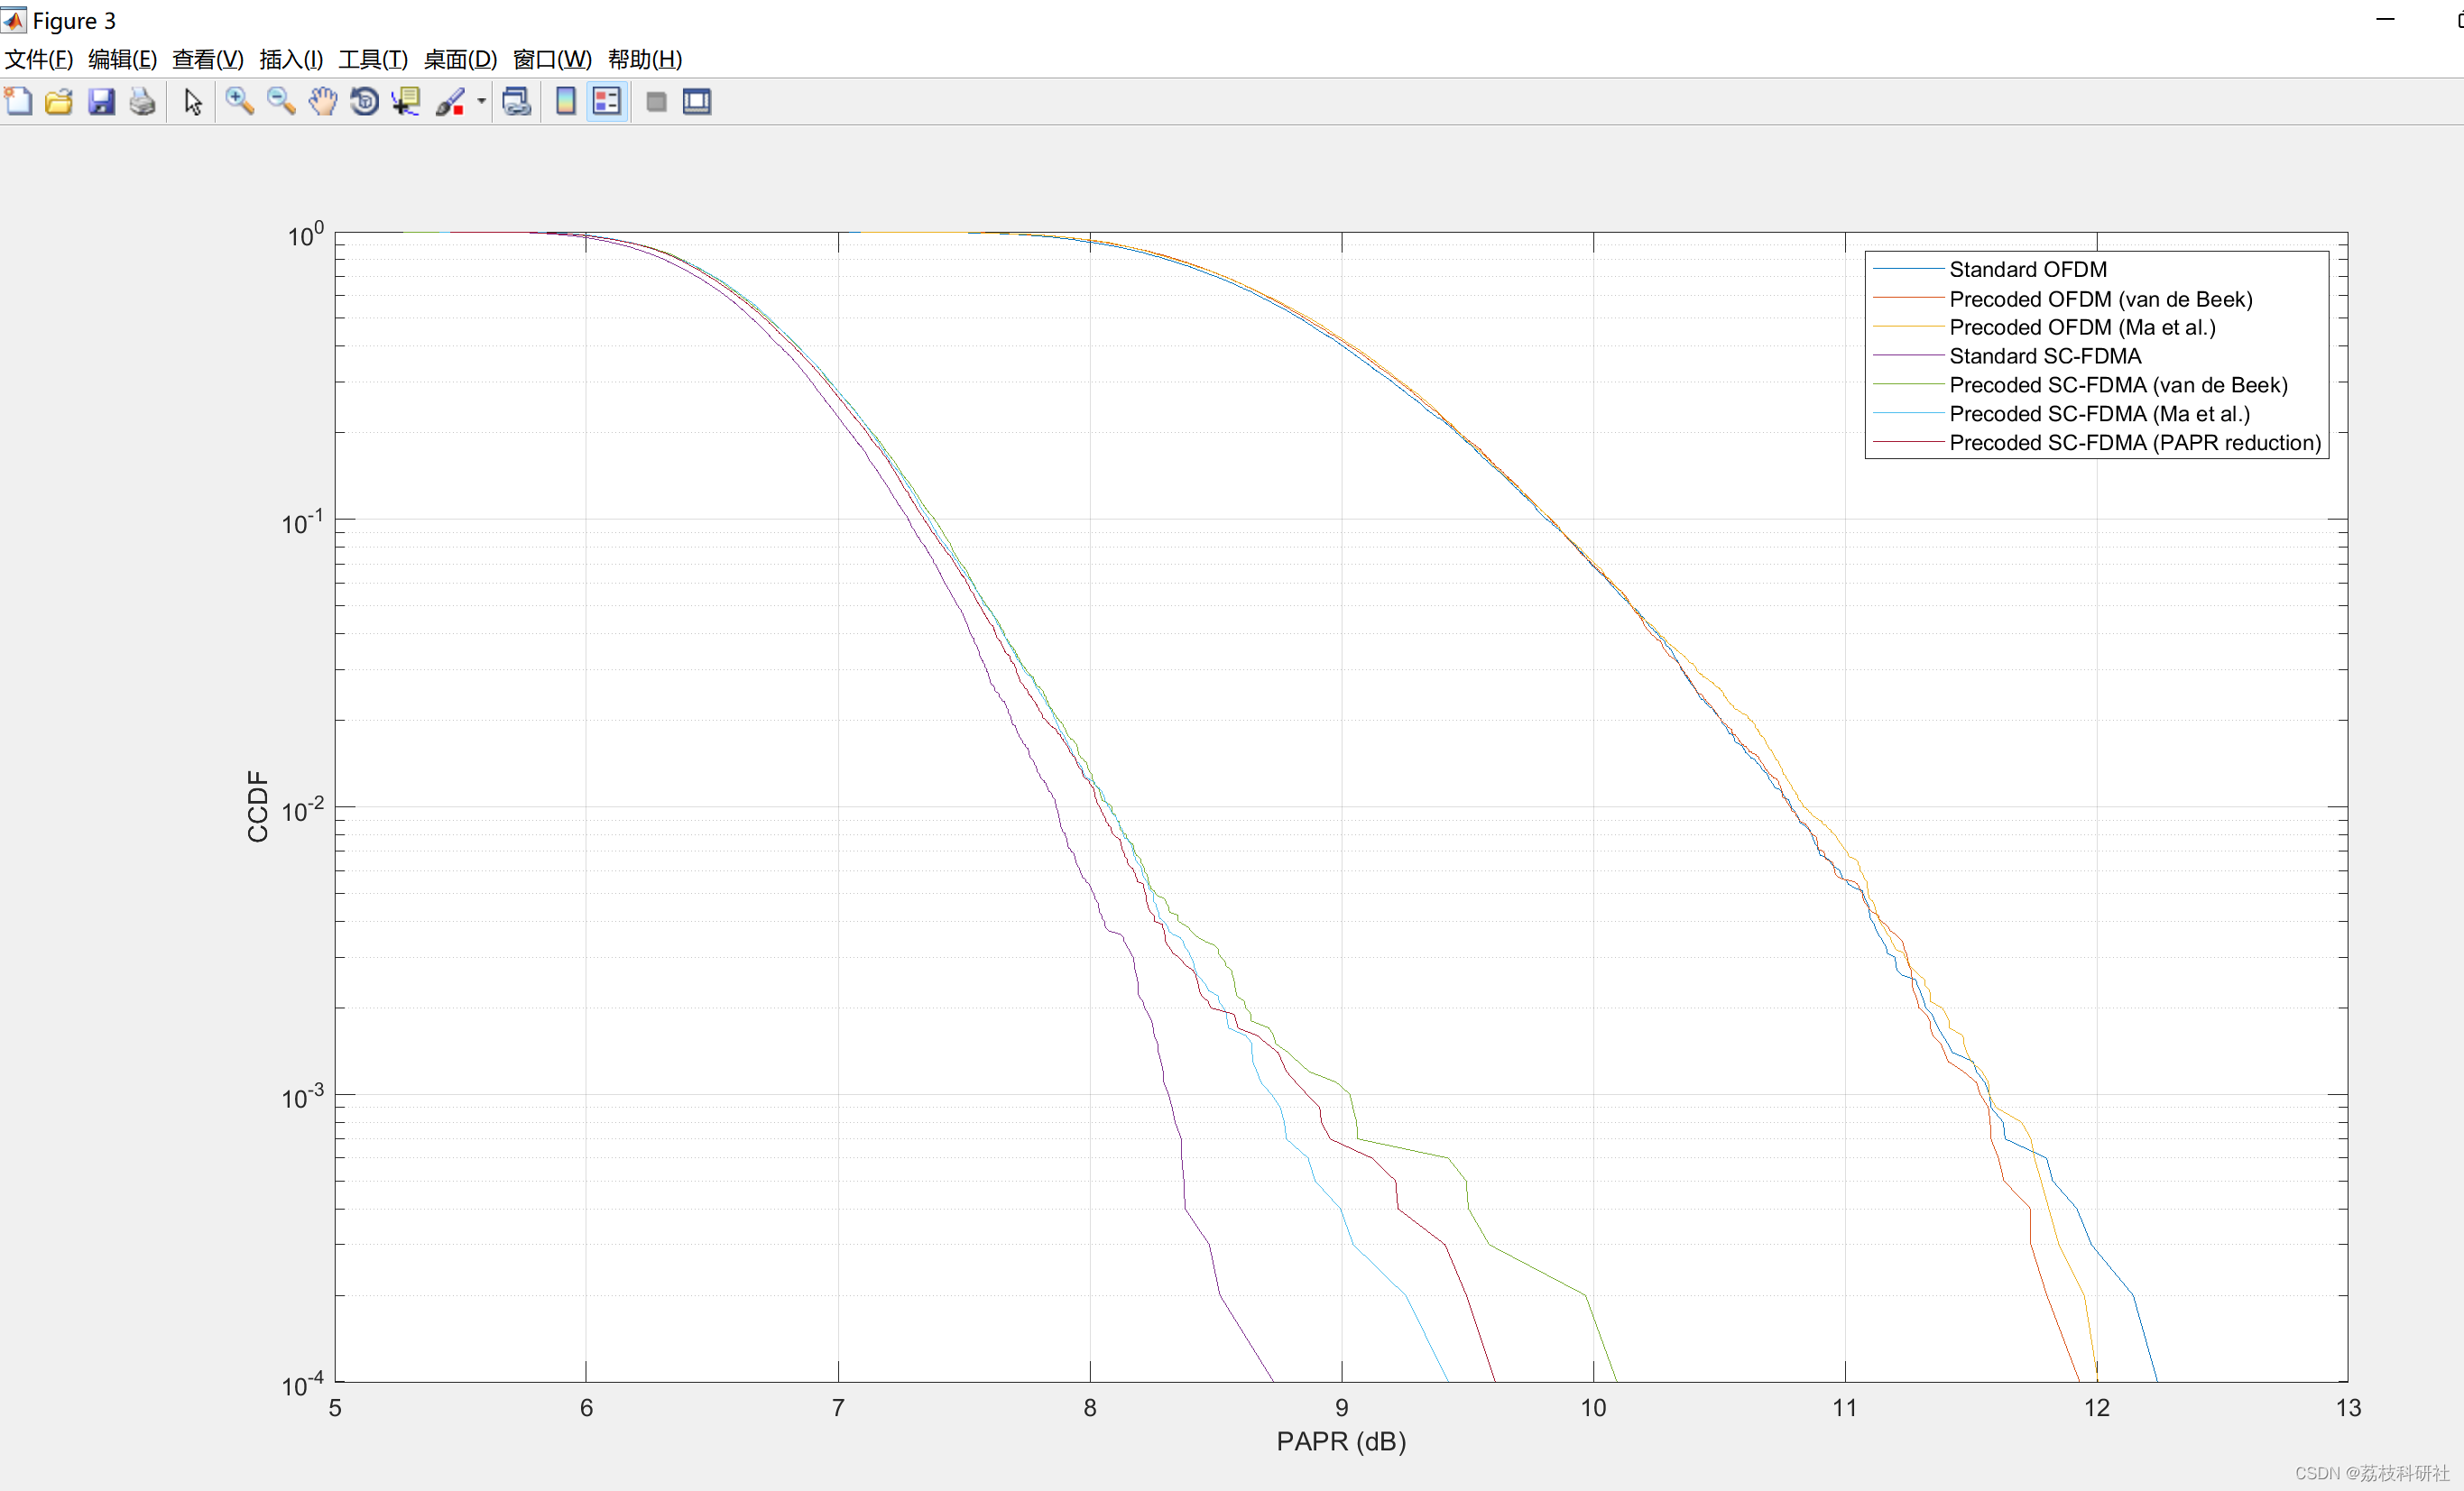Viewport: 2464px width, 1491px height.
Task: Open the 文件(F) menu
Action: pyautogui.click(x=39, y=59)
